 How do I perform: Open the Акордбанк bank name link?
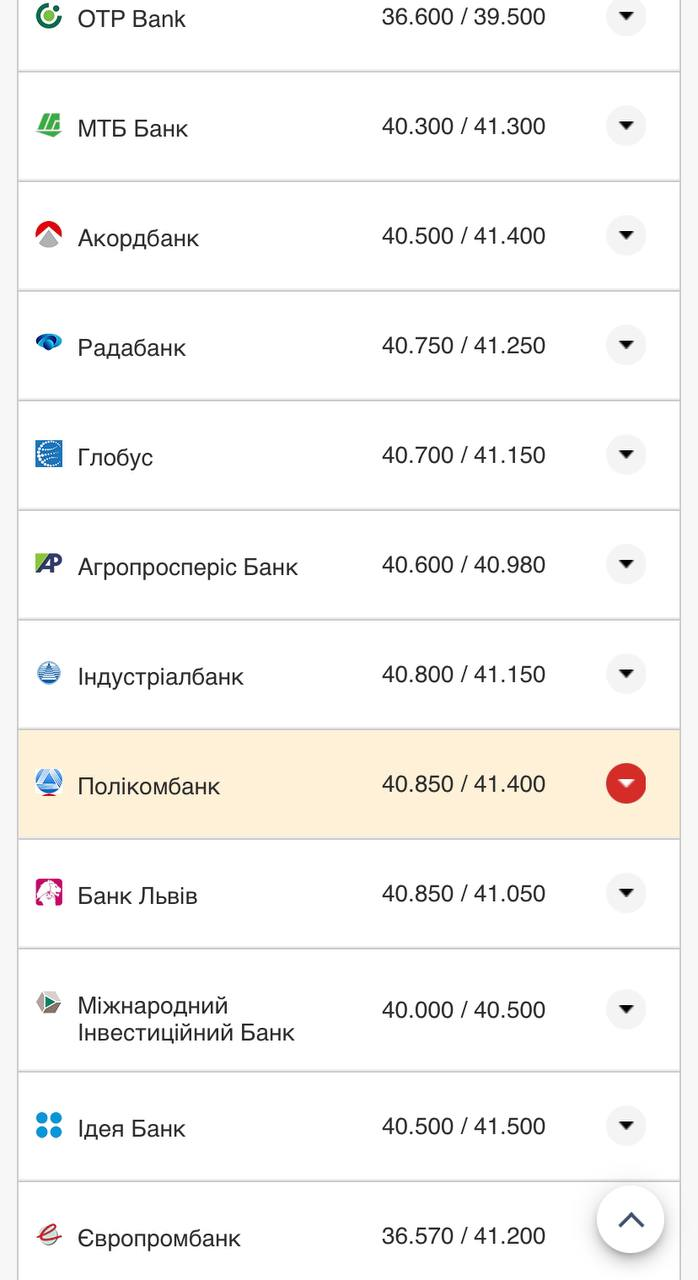point(138,238)
